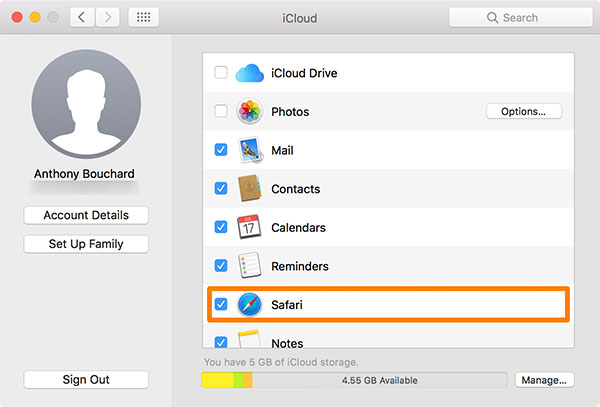This screenshot has height=407, width=600.
Task: Click the account profile picture
Action: (x=86, y=104)
